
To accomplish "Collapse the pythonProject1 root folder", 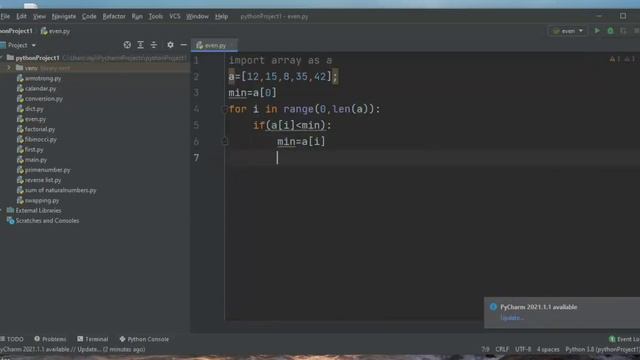I will [x=2, y=58].
